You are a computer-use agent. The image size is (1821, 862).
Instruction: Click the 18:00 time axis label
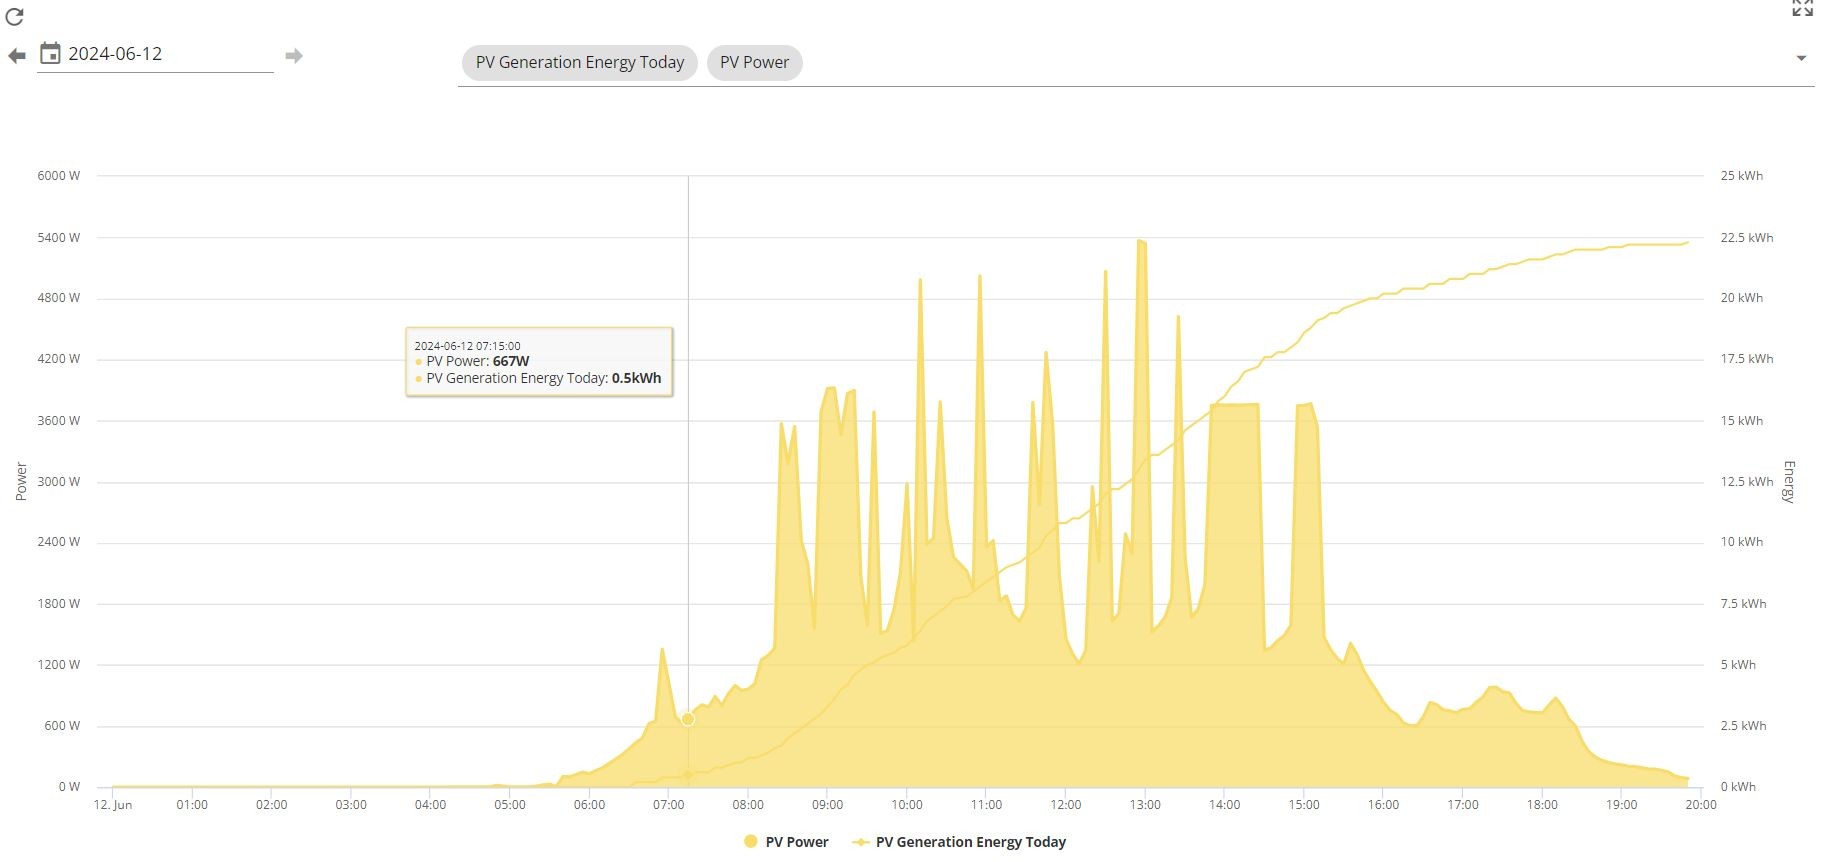[x=1542, y=805]
